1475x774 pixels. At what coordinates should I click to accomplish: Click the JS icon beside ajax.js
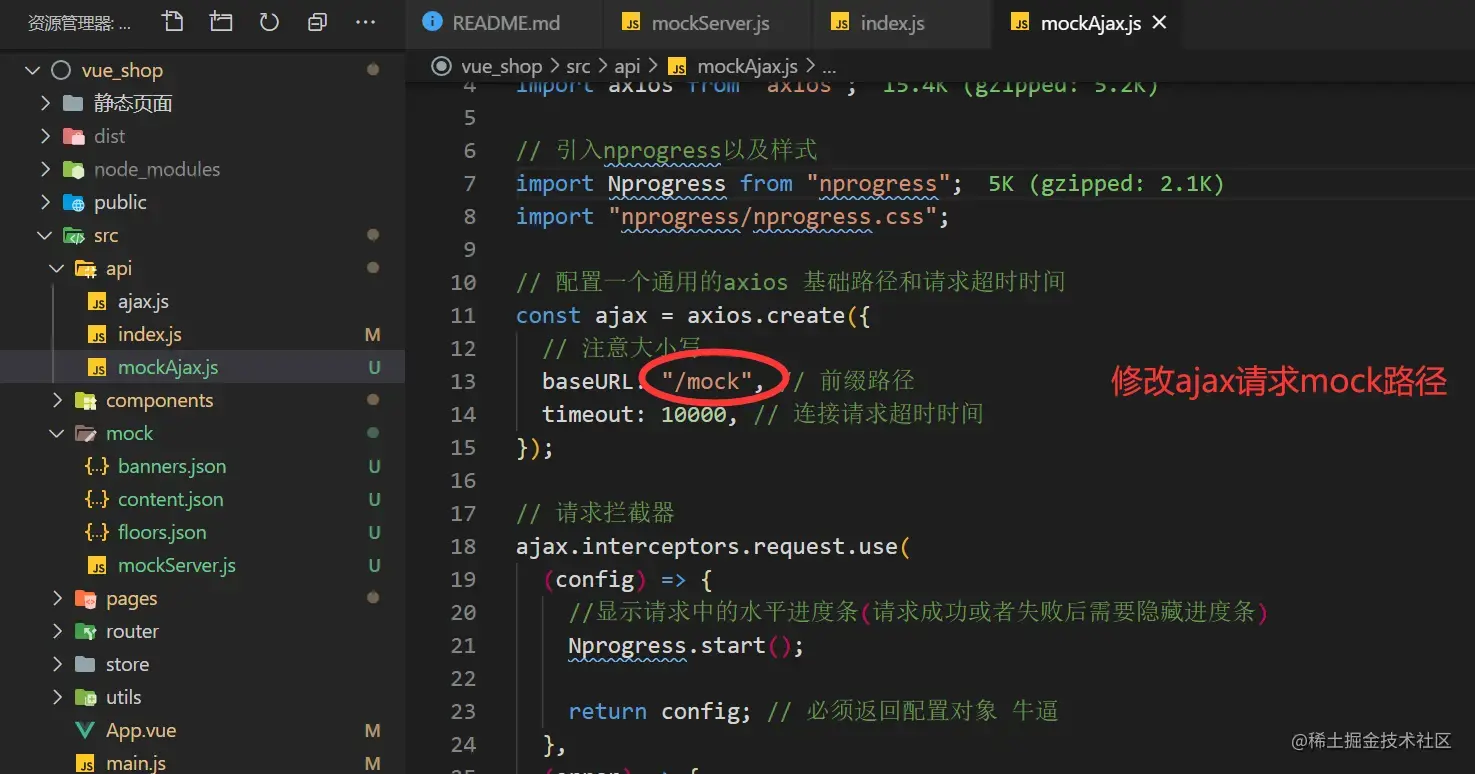97,302
